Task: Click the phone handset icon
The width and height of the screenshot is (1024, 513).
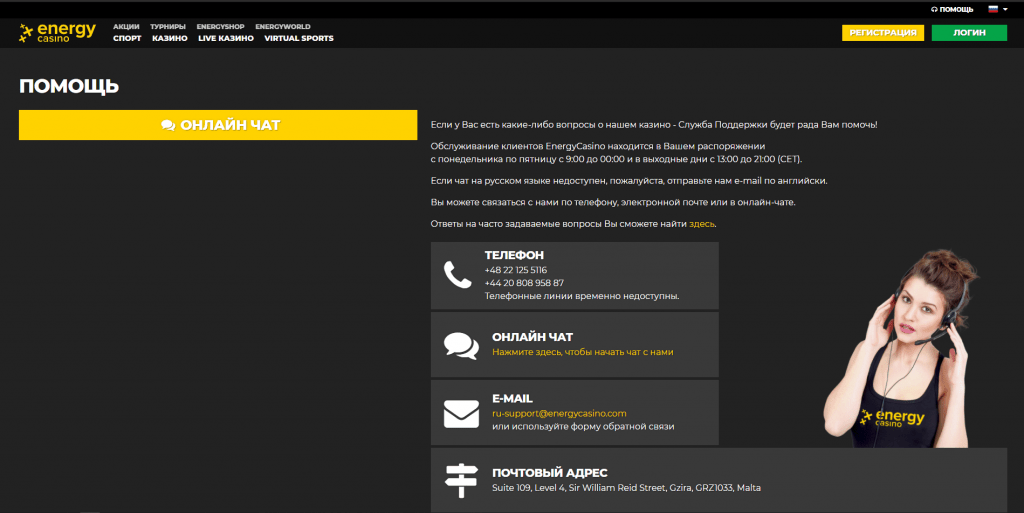Action: (457, 275)
